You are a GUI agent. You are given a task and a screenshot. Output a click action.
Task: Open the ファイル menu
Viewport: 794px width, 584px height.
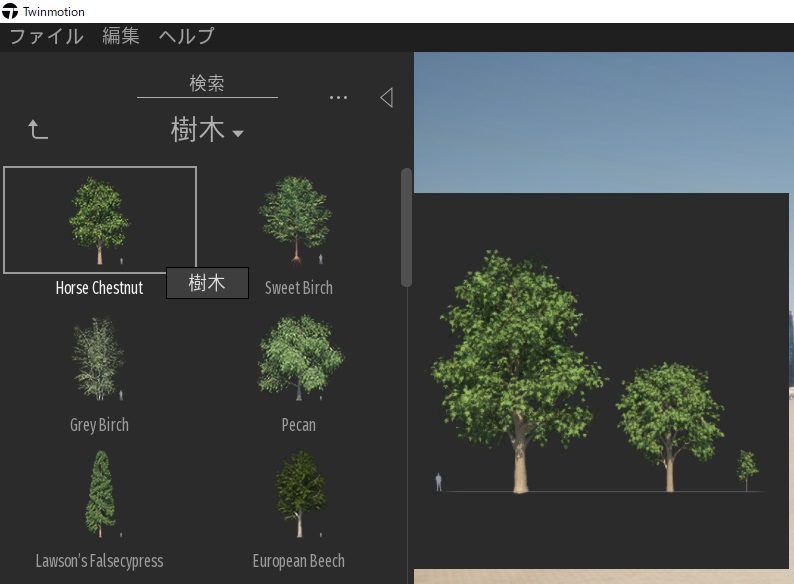coord(47,37)
